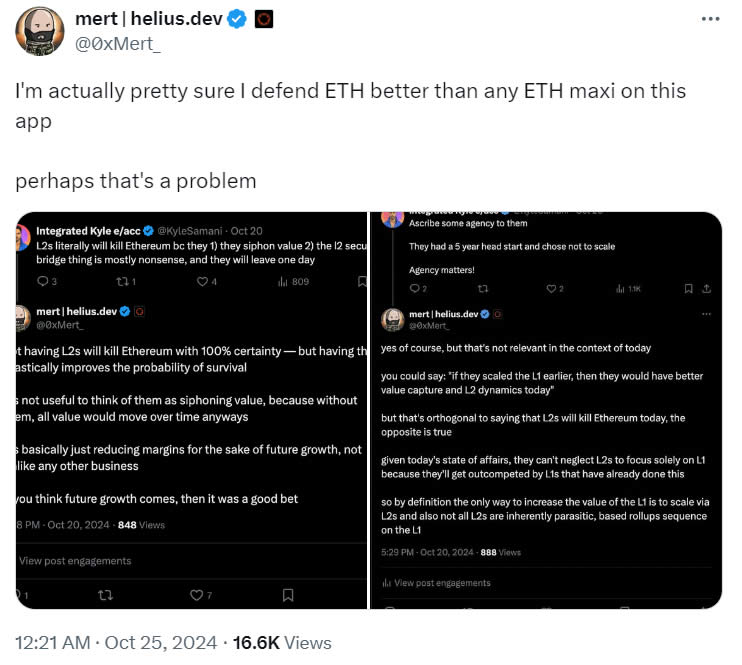Open the more options menu on mert's post
The height and width of the screenshot is (665, 742).
pyautogui.click(x=709, y=19)
